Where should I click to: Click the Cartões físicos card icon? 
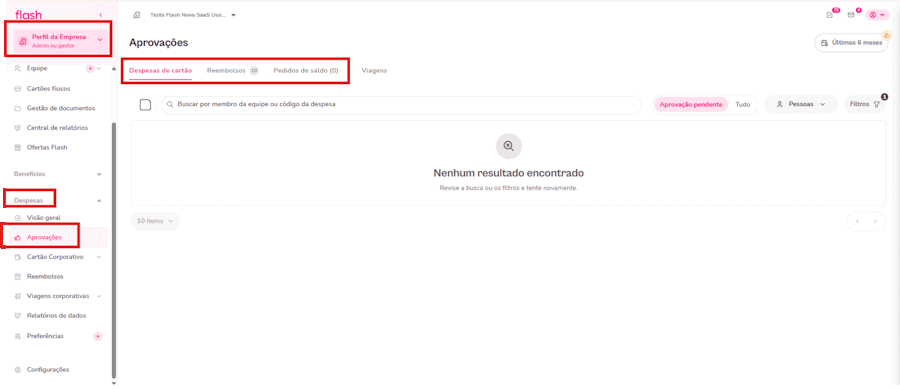click(17, 89)
